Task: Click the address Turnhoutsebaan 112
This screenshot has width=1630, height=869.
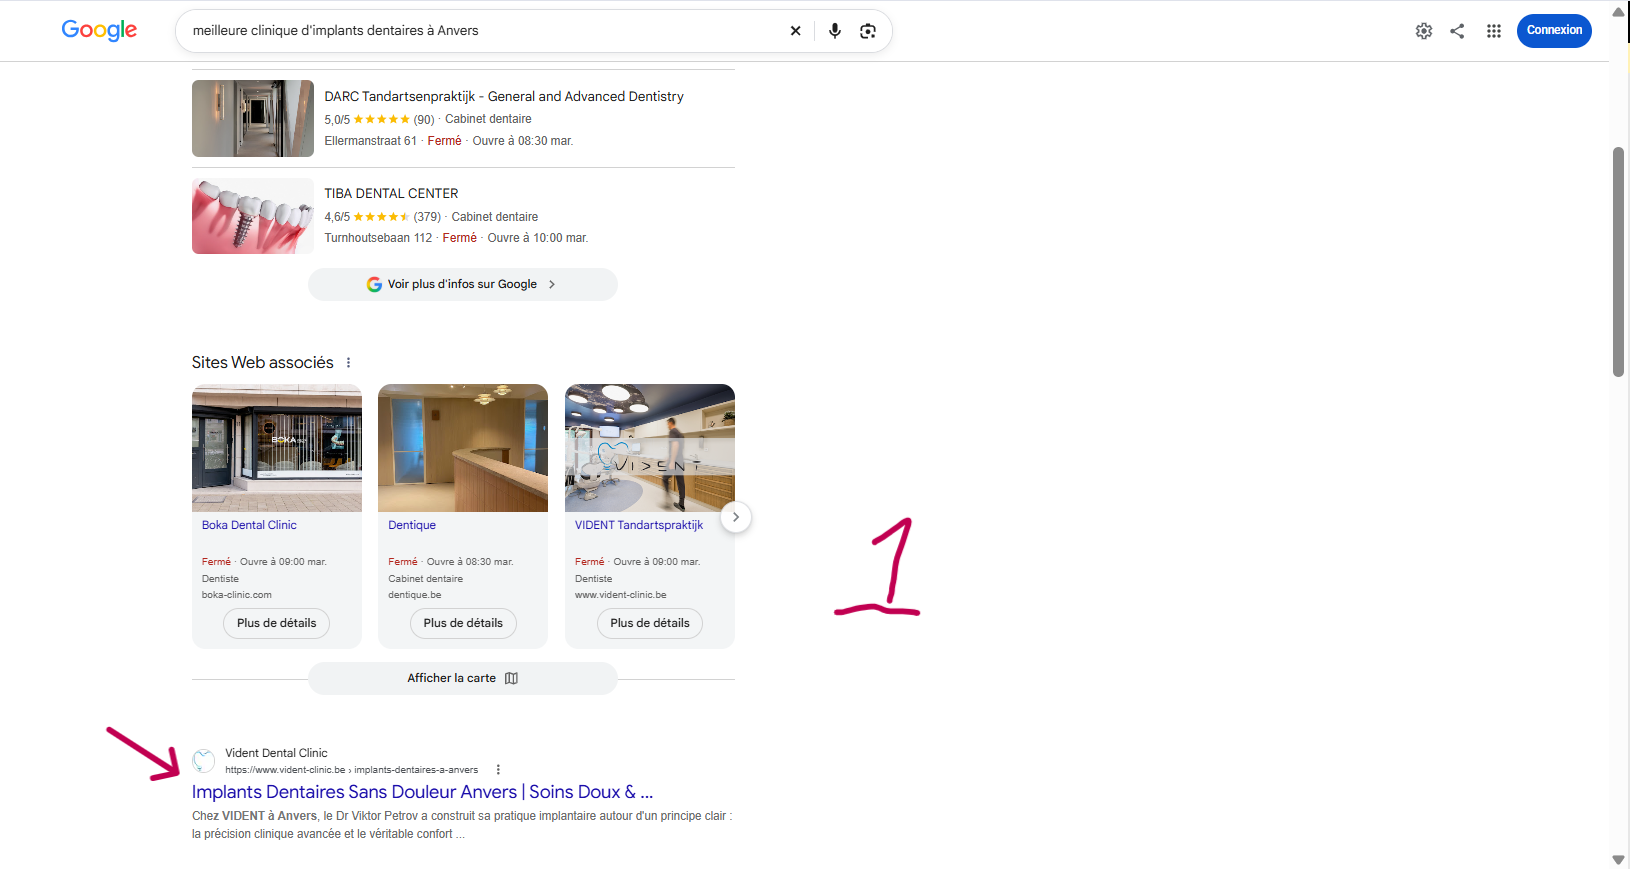Action: point(378,238)
